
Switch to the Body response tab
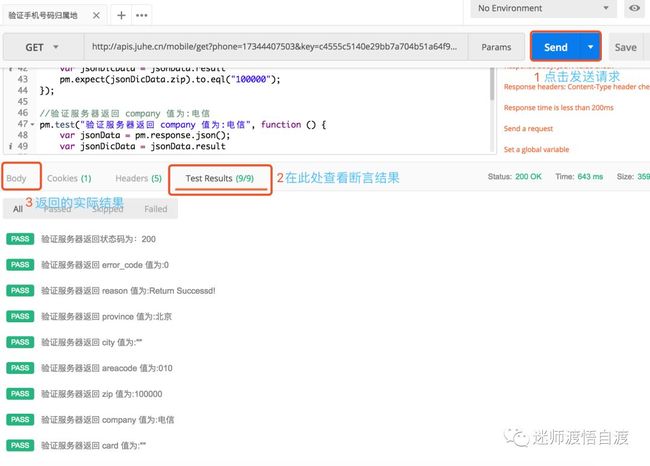click(16, 178)
